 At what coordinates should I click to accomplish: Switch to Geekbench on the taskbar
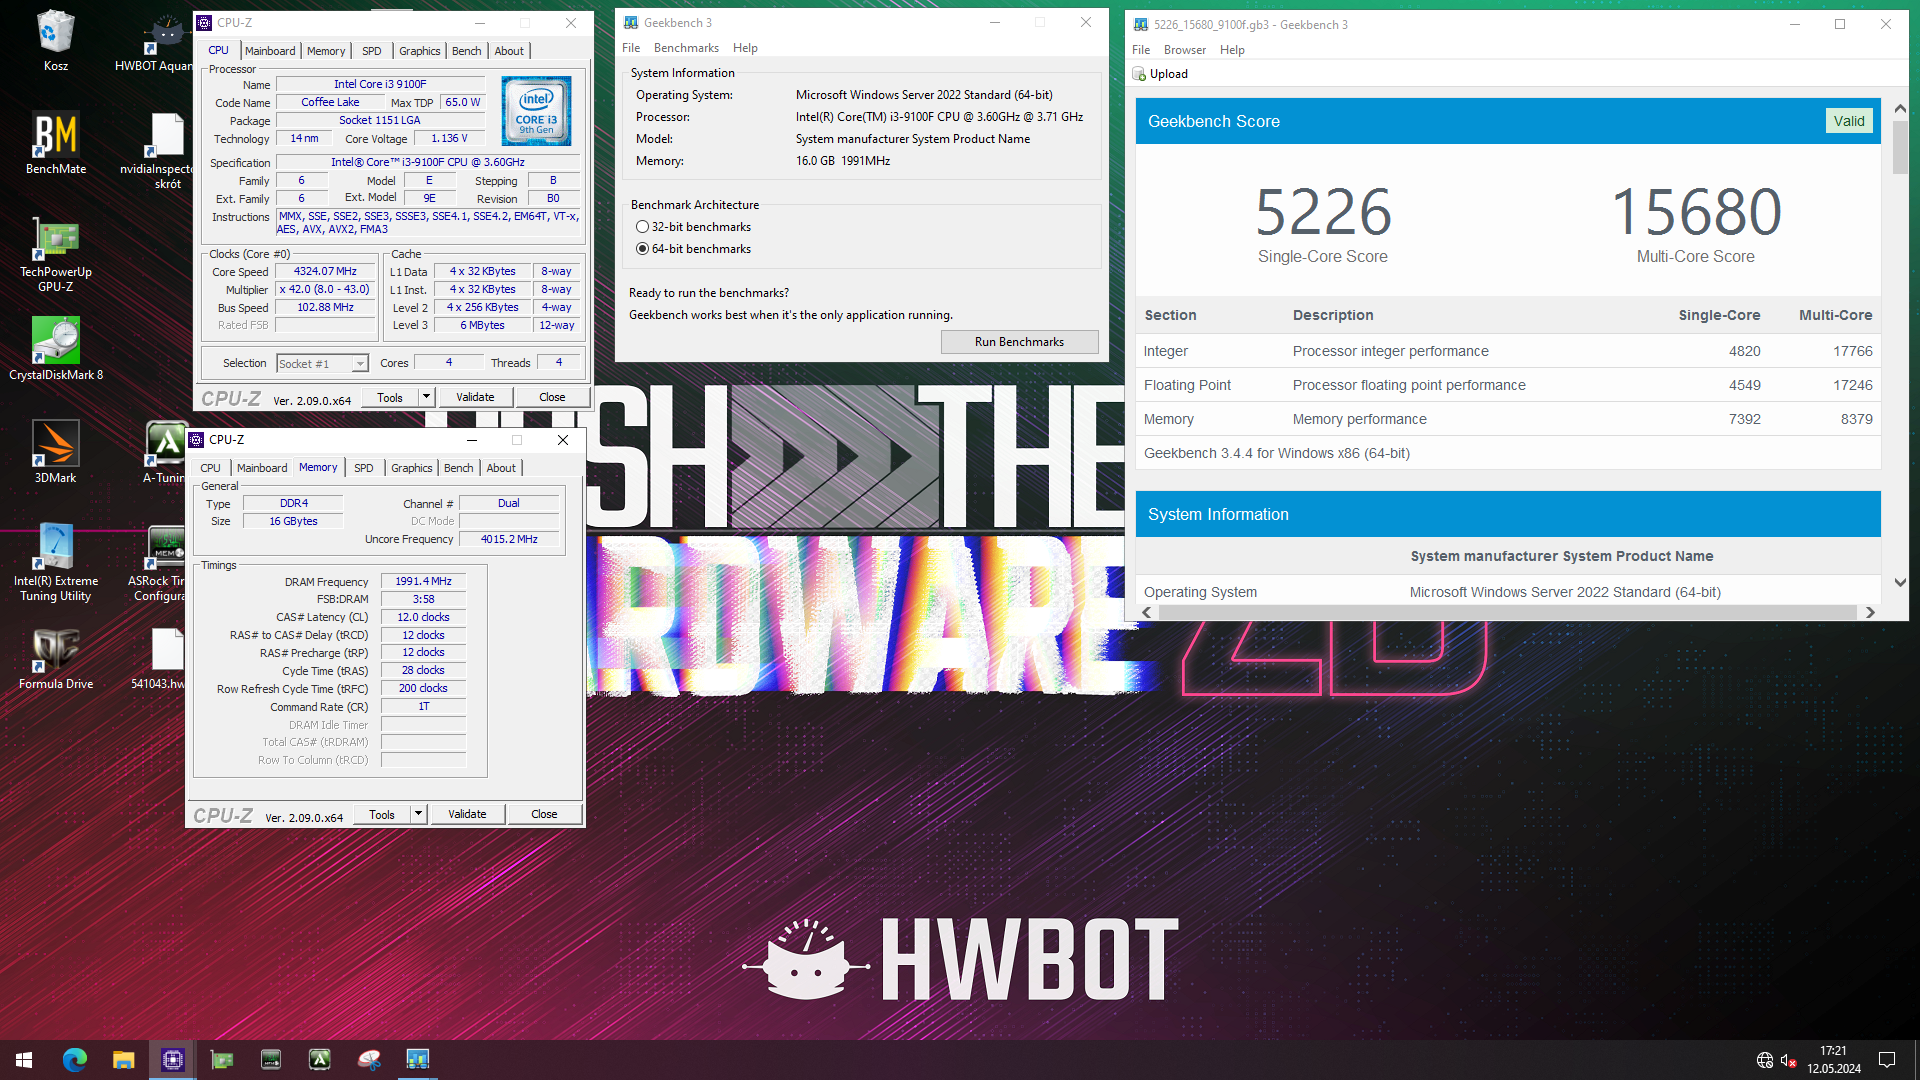(x=417, y=1060)
